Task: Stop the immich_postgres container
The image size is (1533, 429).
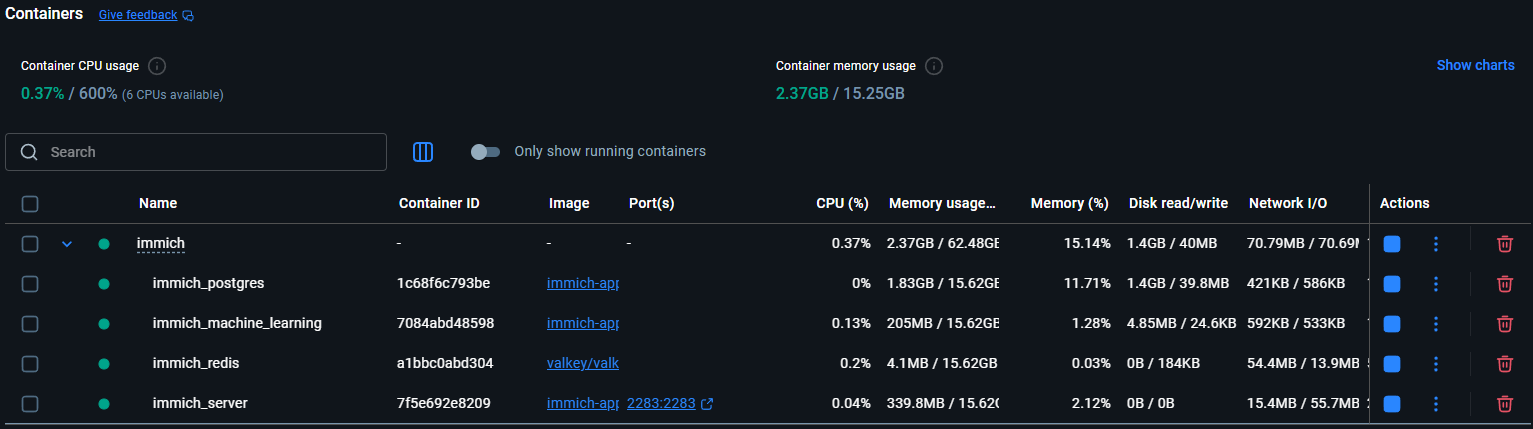Action: [x=1391, y=284]
